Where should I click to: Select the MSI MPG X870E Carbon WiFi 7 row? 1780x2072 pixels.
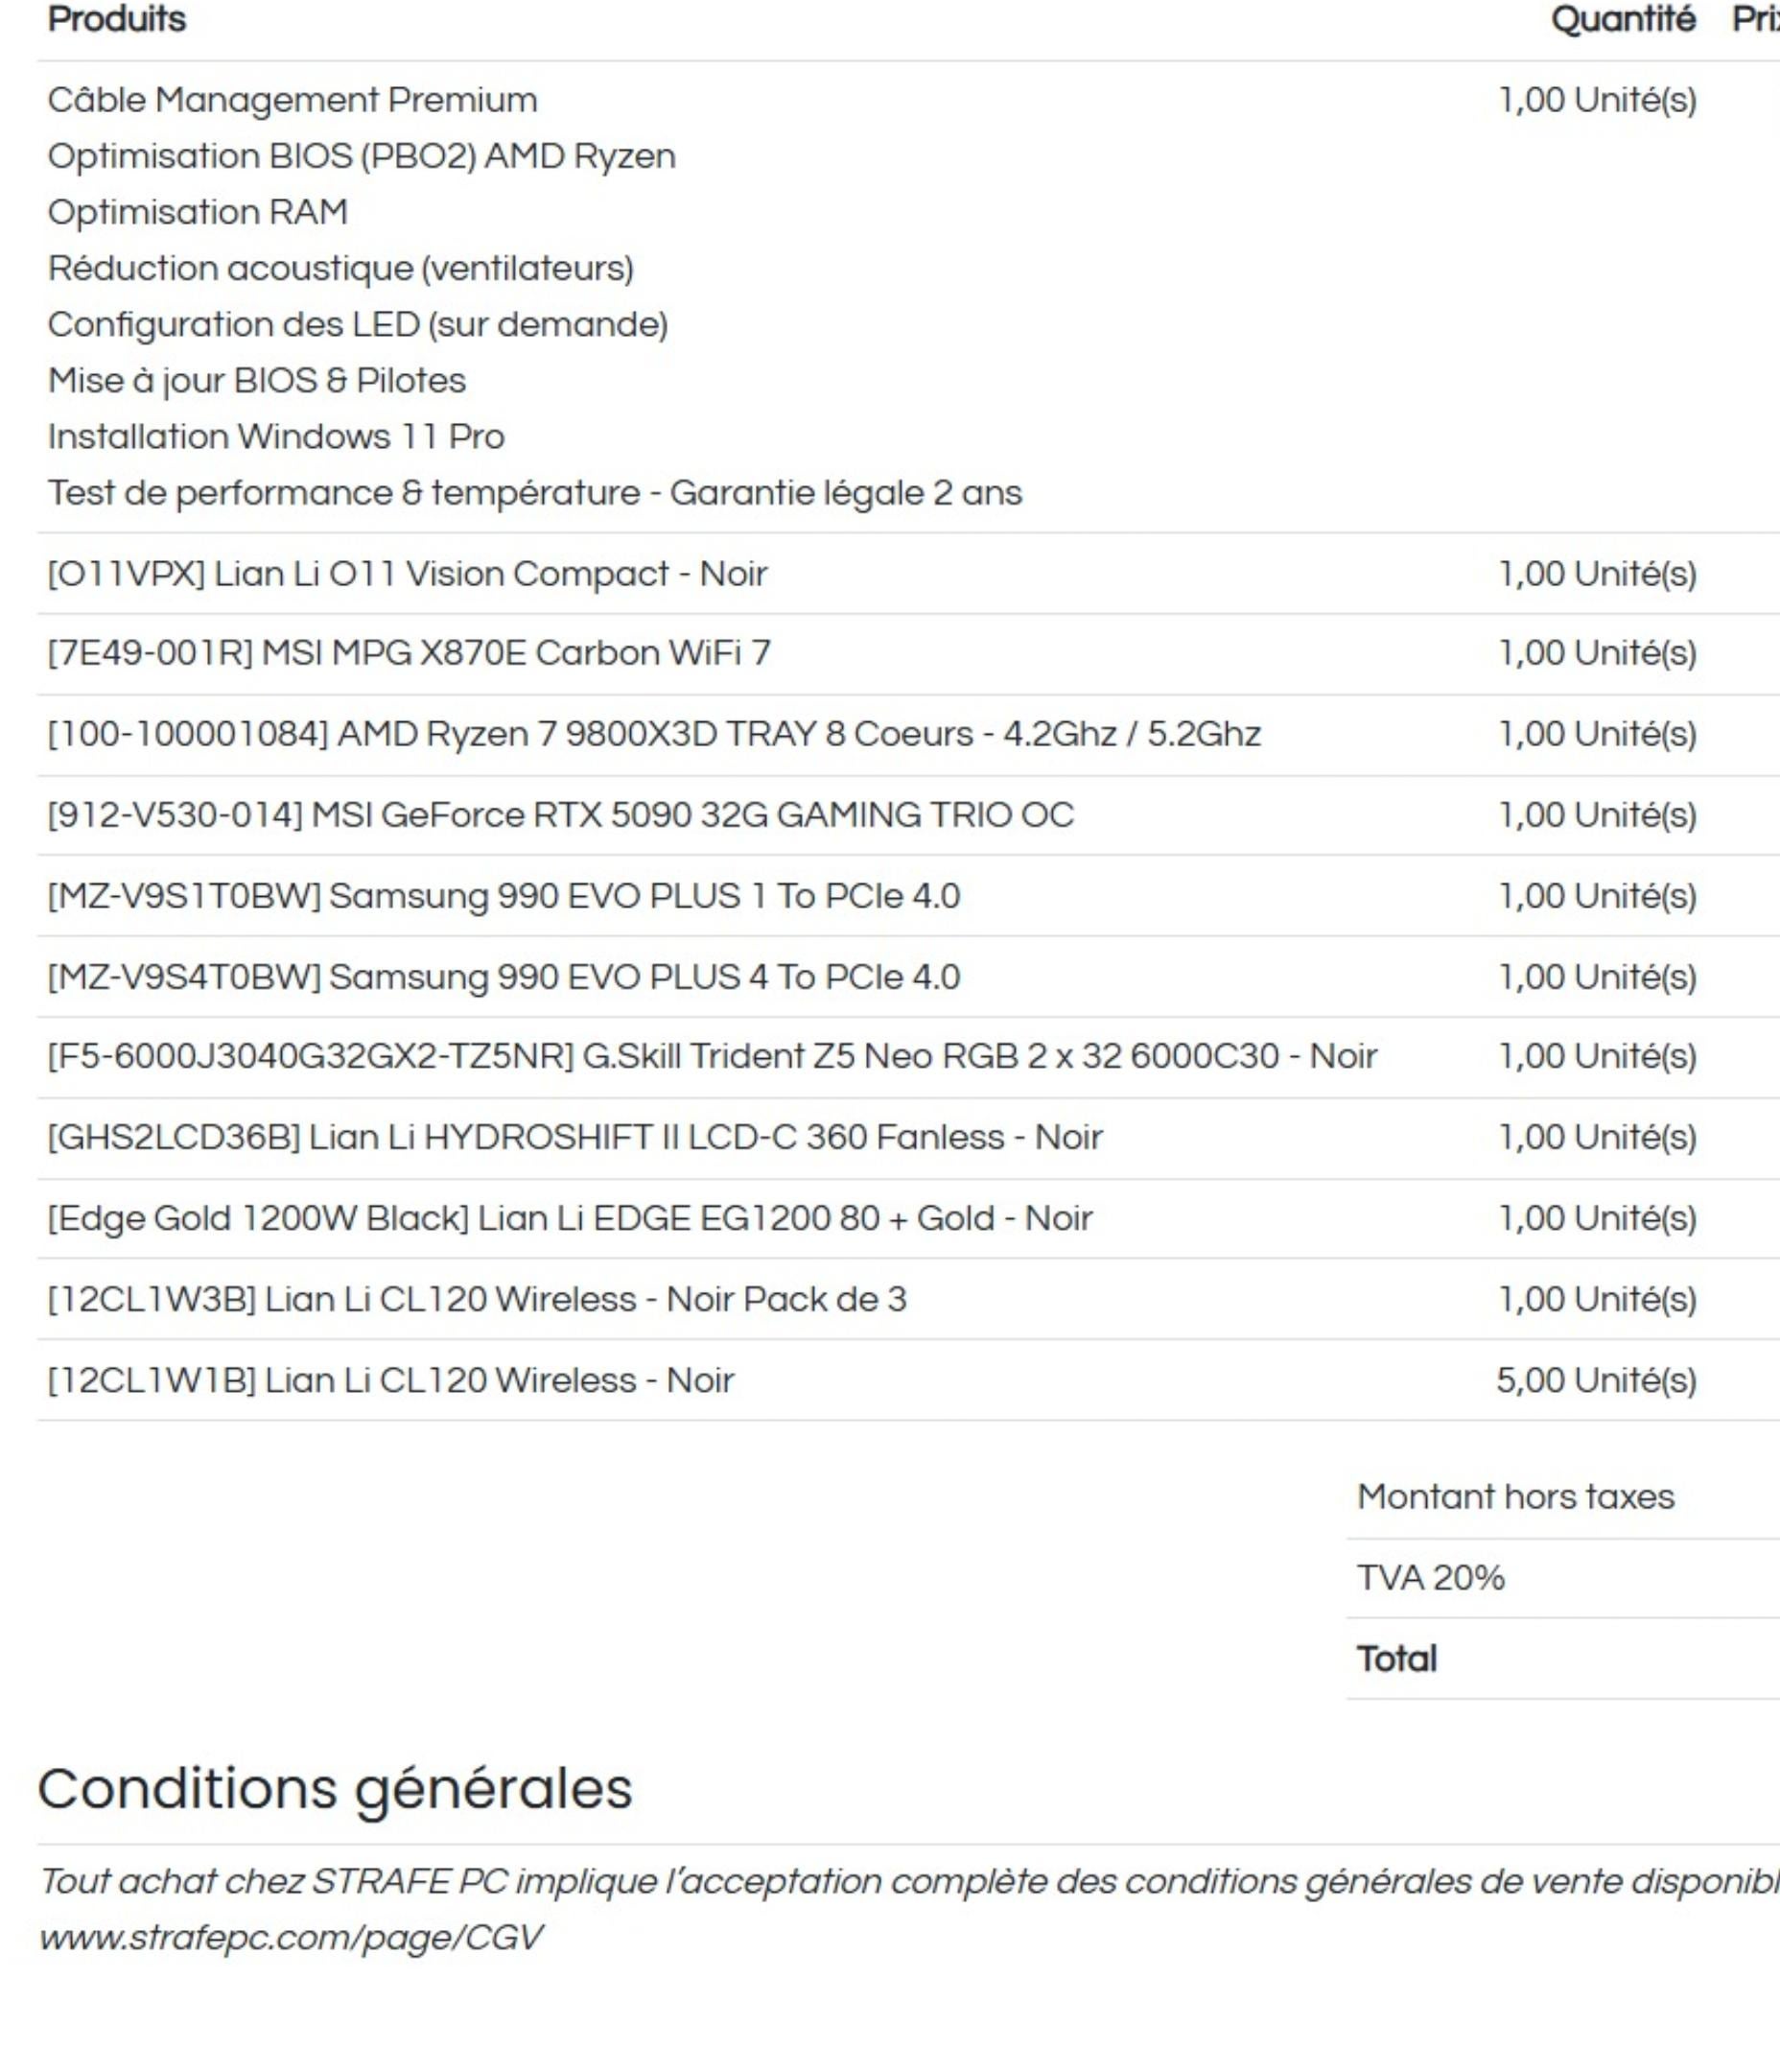point(409,653)
